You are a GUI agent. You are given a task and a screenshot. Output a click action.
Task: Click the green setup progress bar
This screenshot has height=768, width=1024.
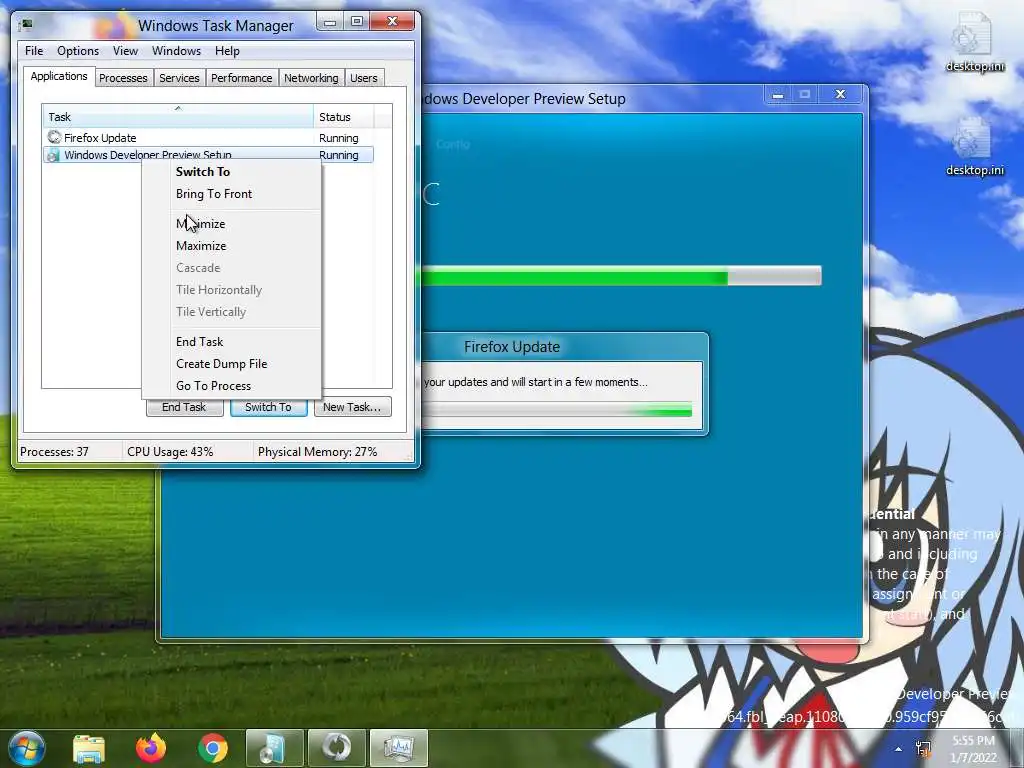(621, 276)
